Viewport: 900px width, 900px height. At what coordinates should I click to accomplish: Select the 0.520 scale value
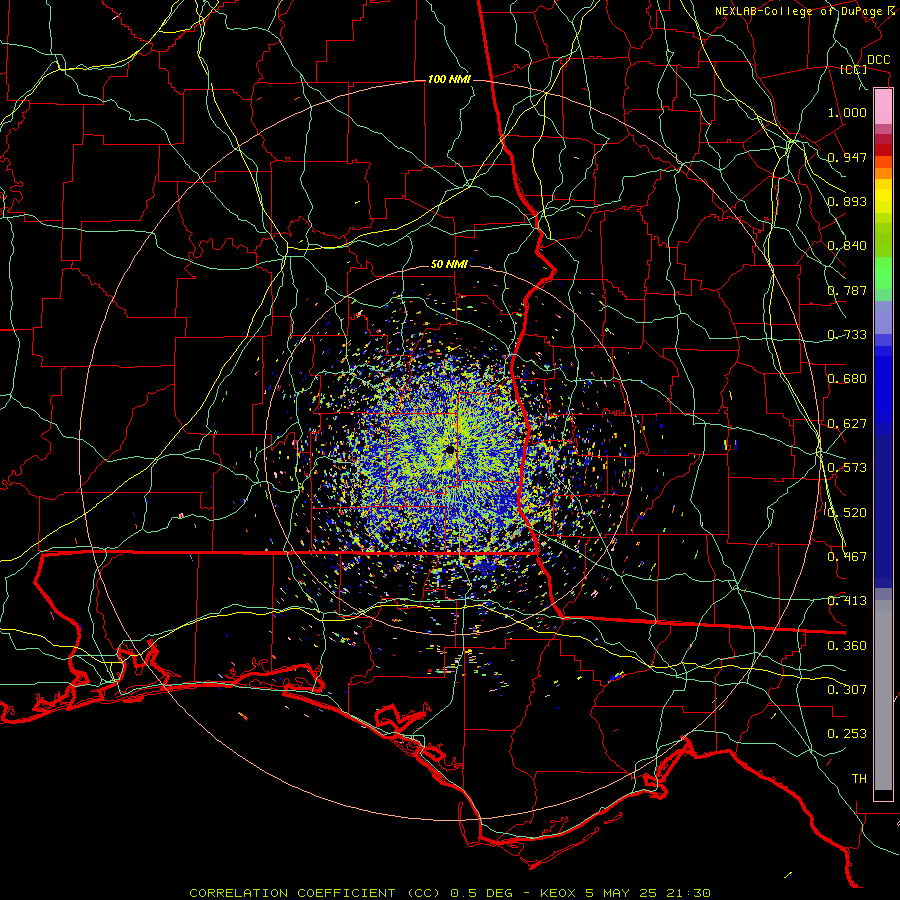847,513
